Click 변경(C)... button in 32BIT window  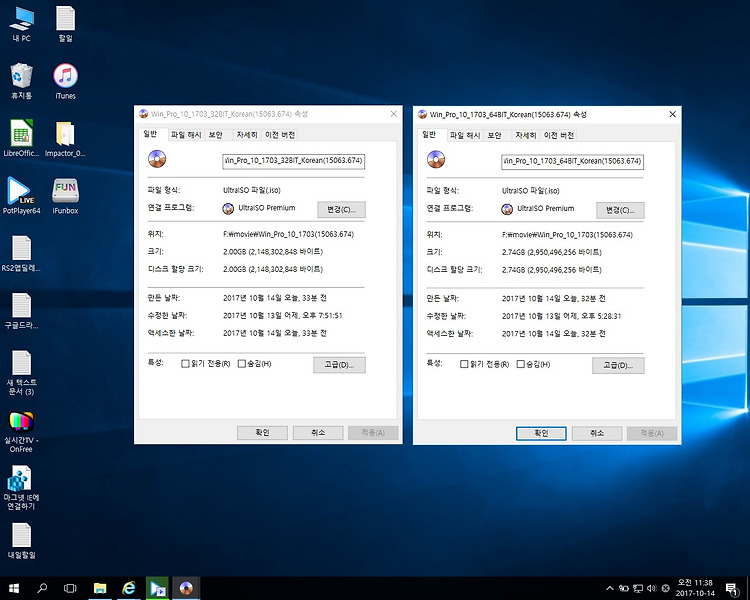[342, 210]
